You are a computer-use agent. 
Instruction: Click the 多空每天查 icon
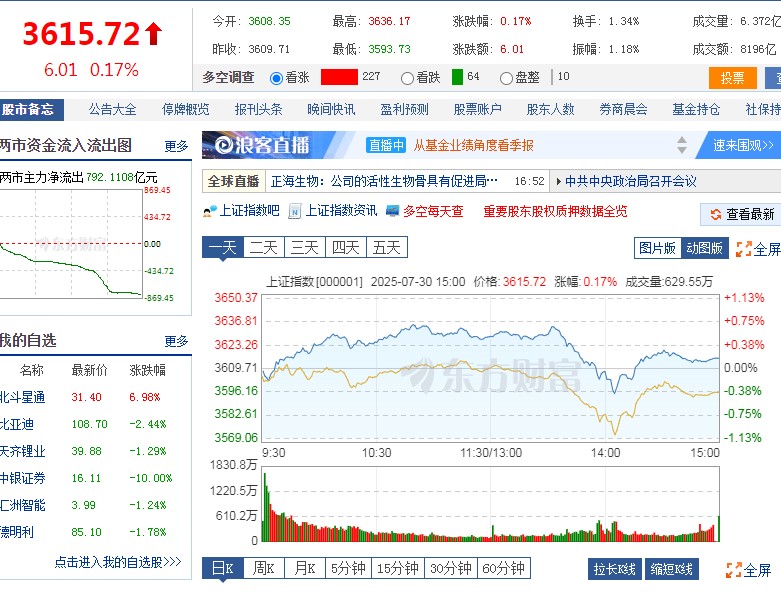[392, 211]
